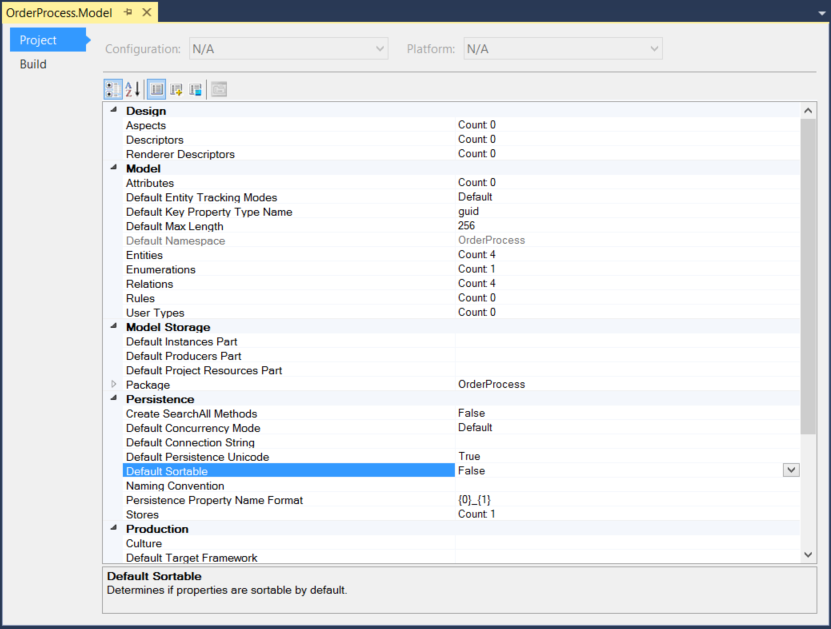Open the Platform combo box
Image resolution: width=831 pixels, height=629 pixels.
562,48
